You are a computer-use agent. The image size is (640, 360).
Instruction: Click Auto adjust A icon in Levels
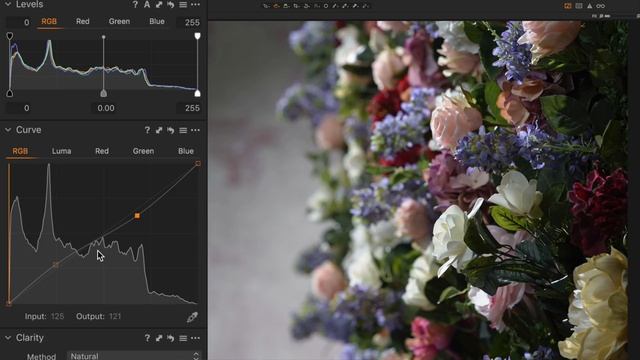coord(147,4)
